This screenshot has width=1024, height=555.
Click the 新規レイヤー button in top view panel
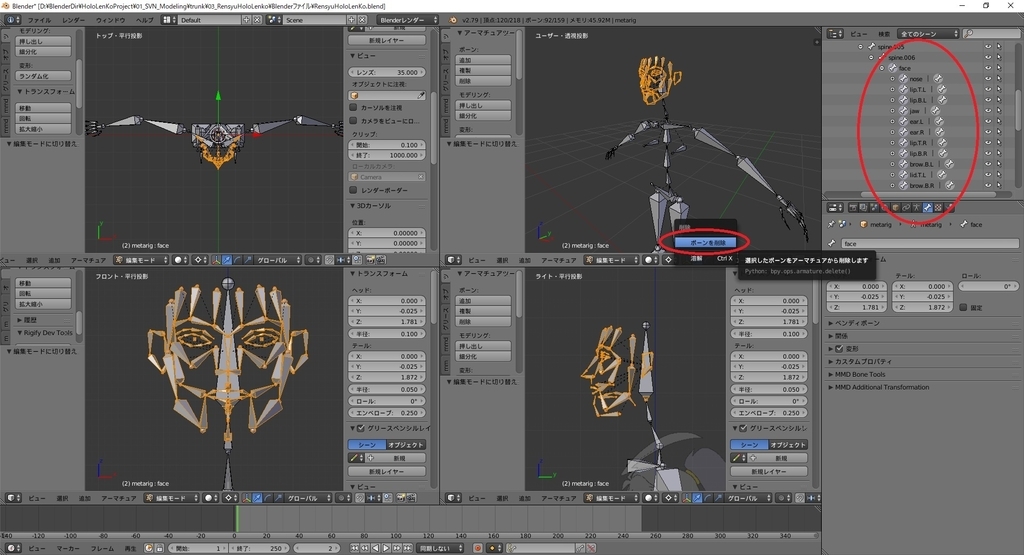point(387,40)
